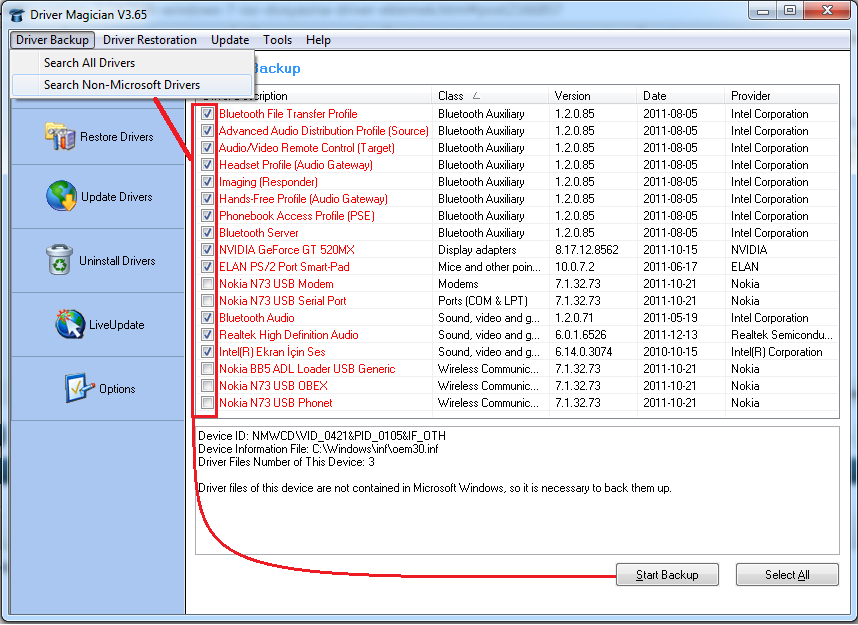The height and width of the screenshot is (625, 858).
Task: Open the Update menu
Action: coord(230,40)
